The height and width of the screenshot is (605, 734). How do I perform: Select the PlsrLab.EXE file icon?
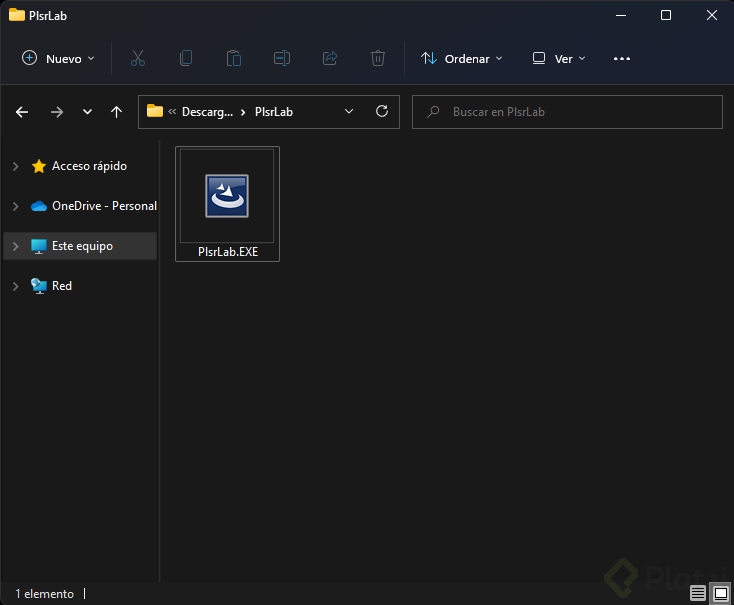coord(227,196)
